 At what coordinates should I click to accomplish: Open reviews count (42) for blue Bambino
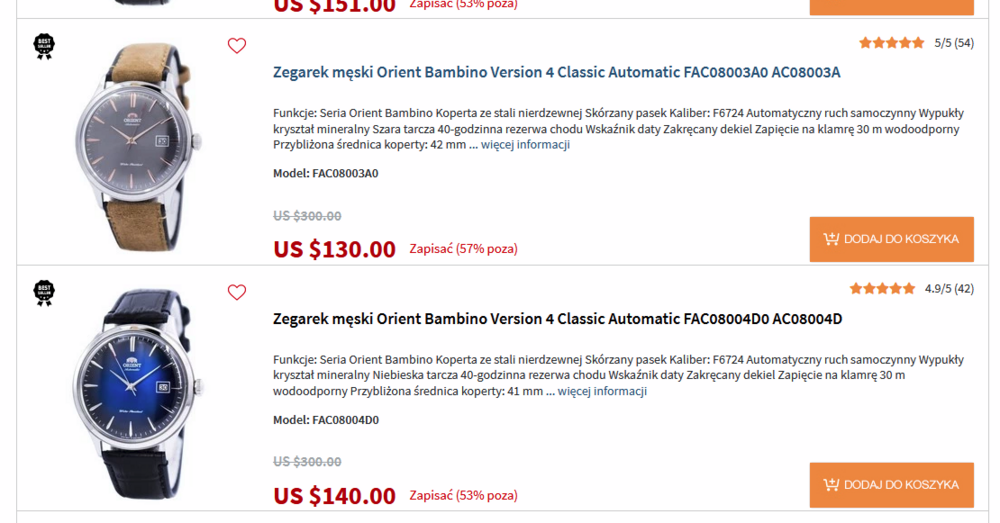click(x=964, y=289)
